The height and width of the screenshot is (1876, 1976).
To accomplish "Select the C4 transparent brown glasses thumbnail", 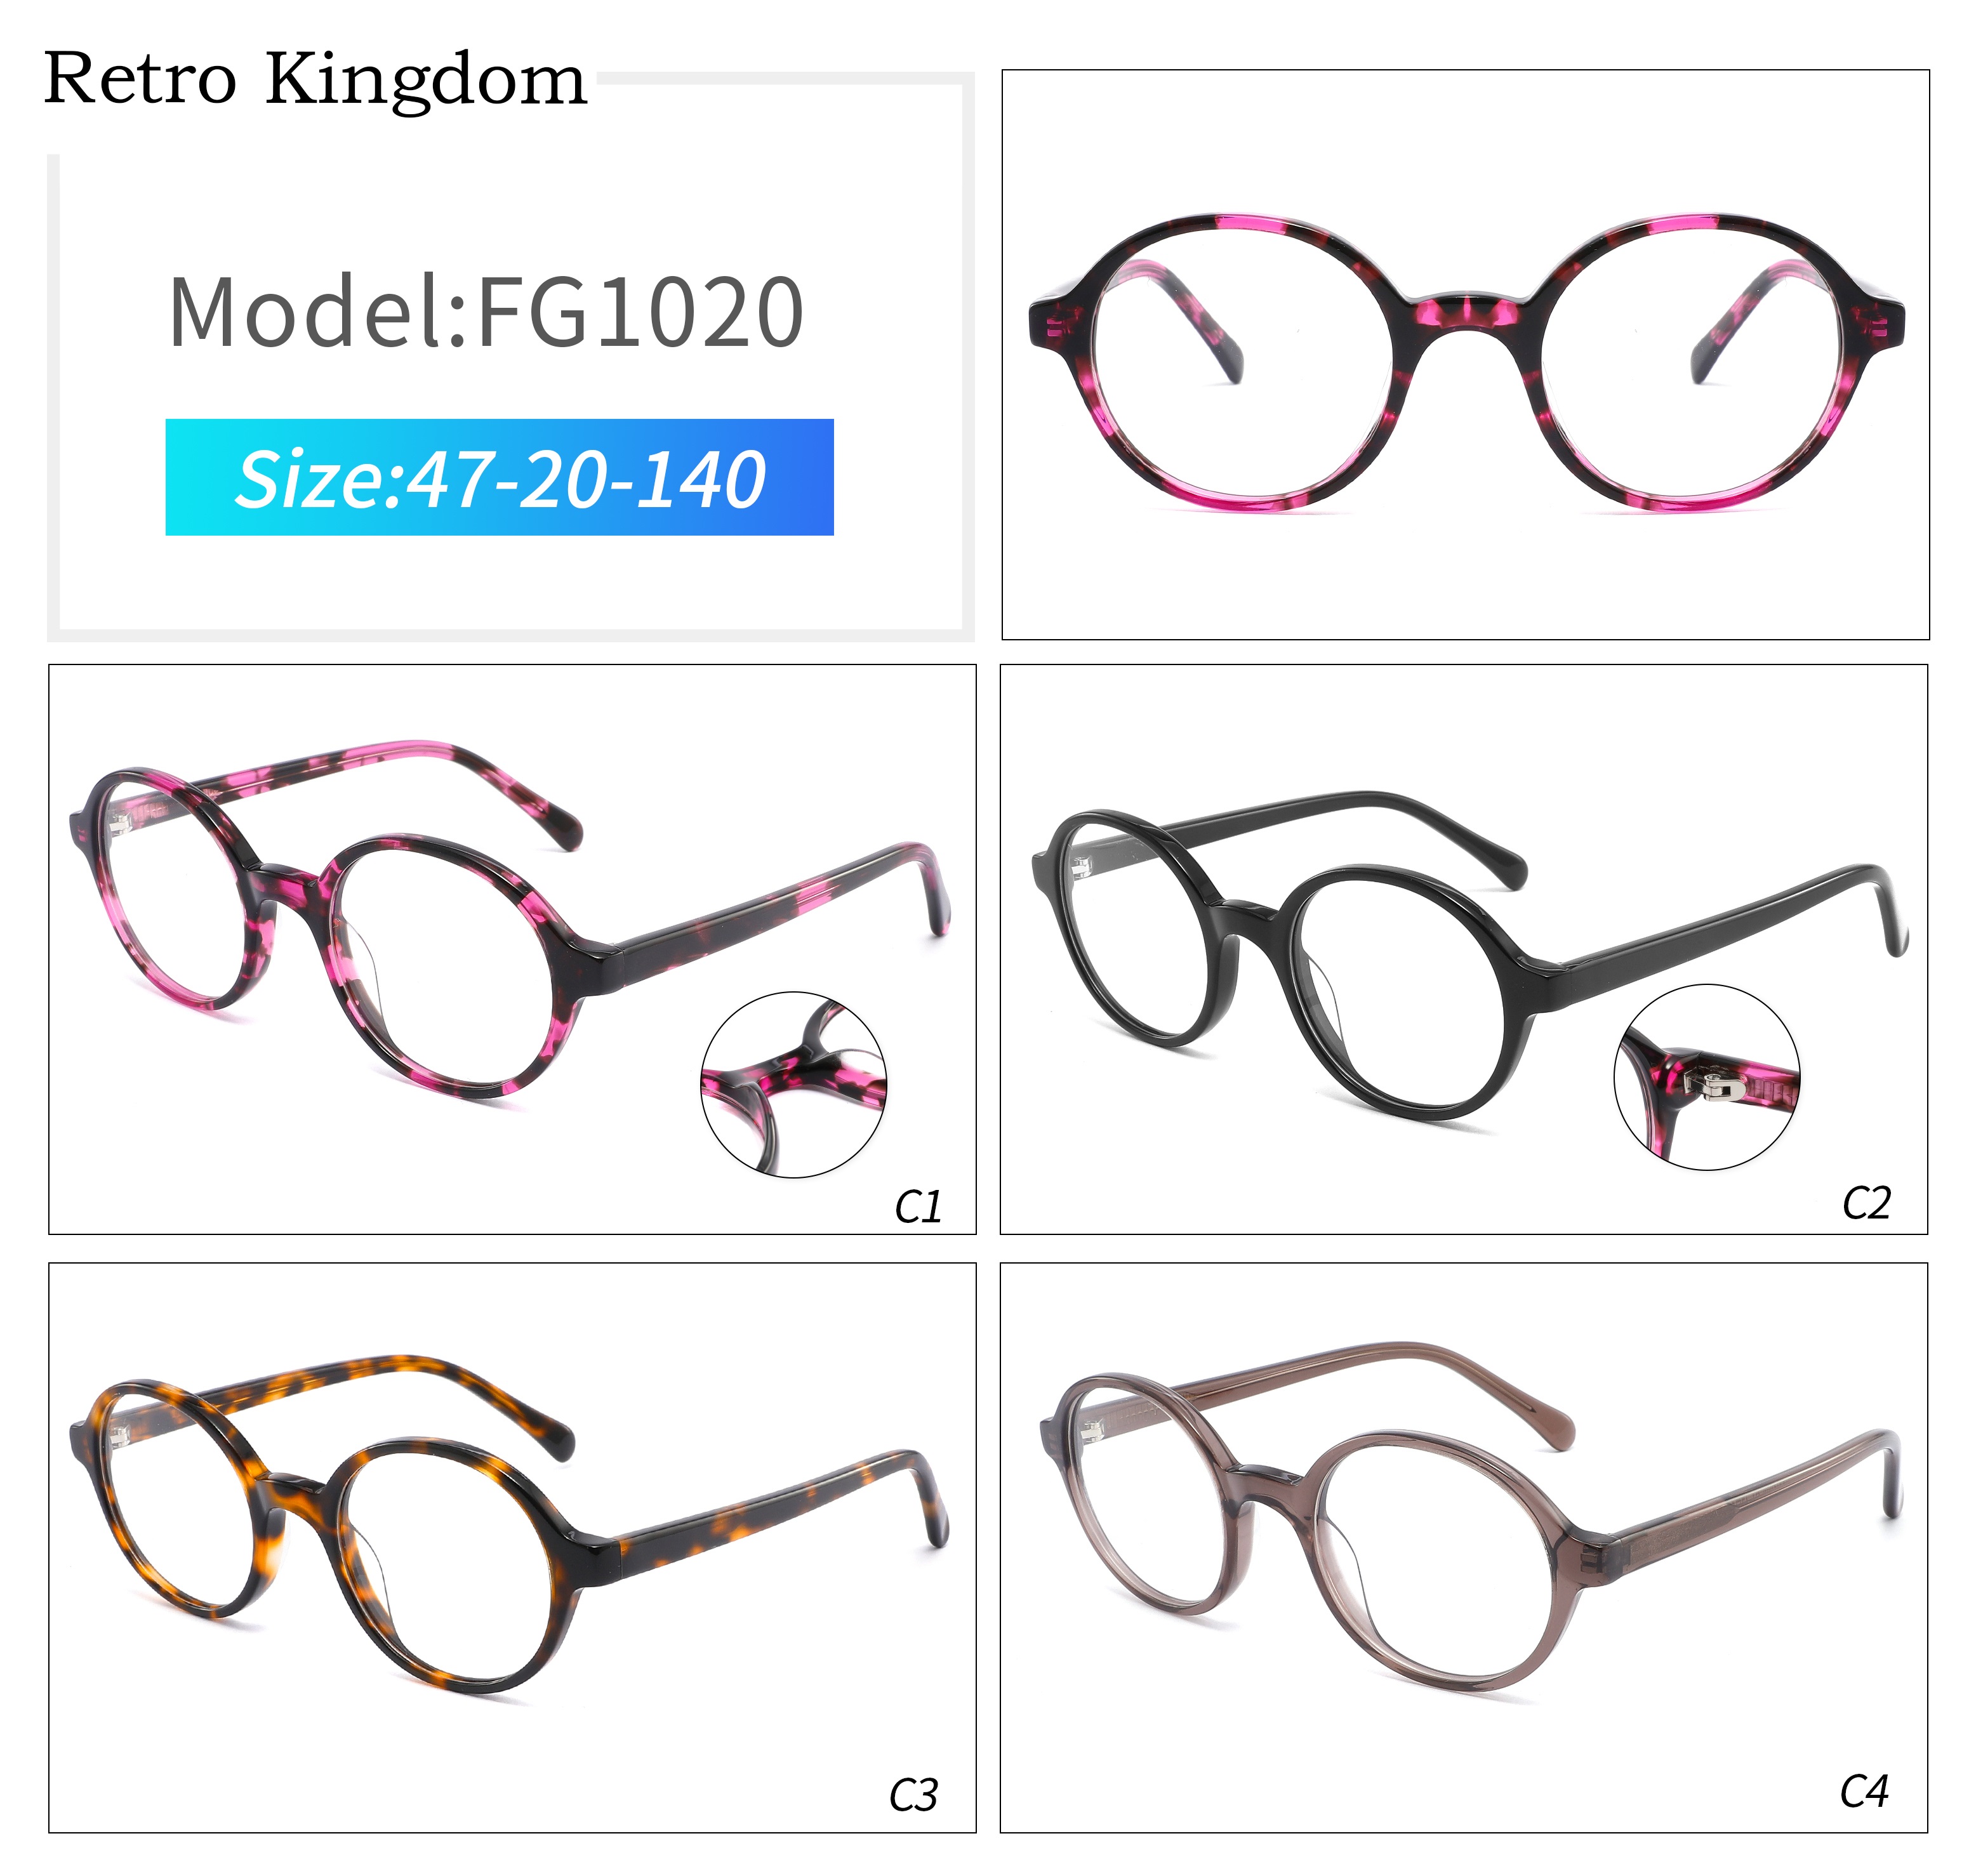I will (x=1464, y=1547).
